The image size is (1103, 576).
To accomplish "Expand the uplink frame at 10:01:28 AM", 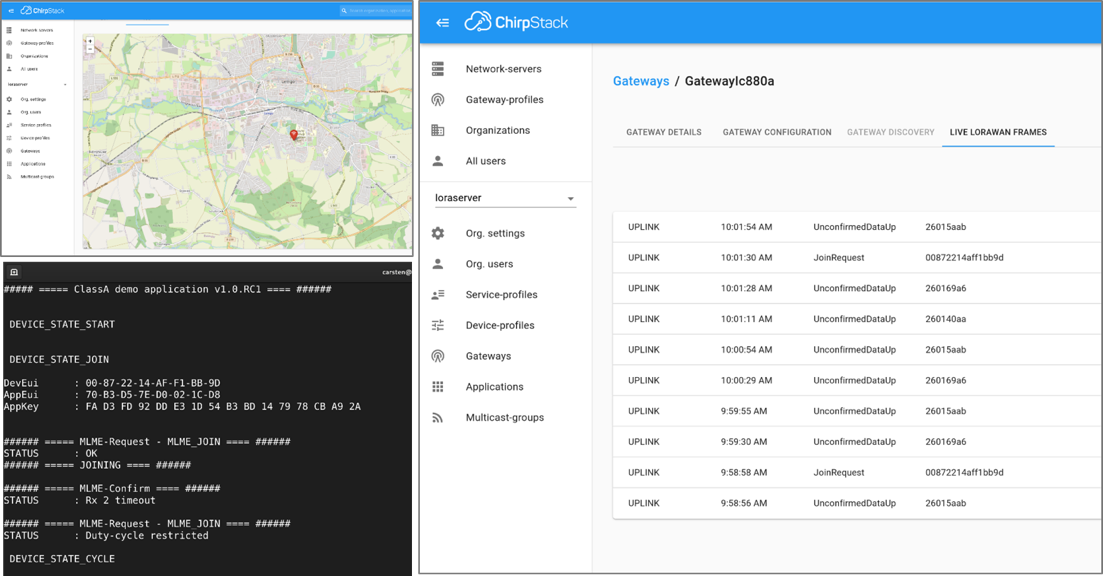I will pyautogui.click(x=856, y=288).
